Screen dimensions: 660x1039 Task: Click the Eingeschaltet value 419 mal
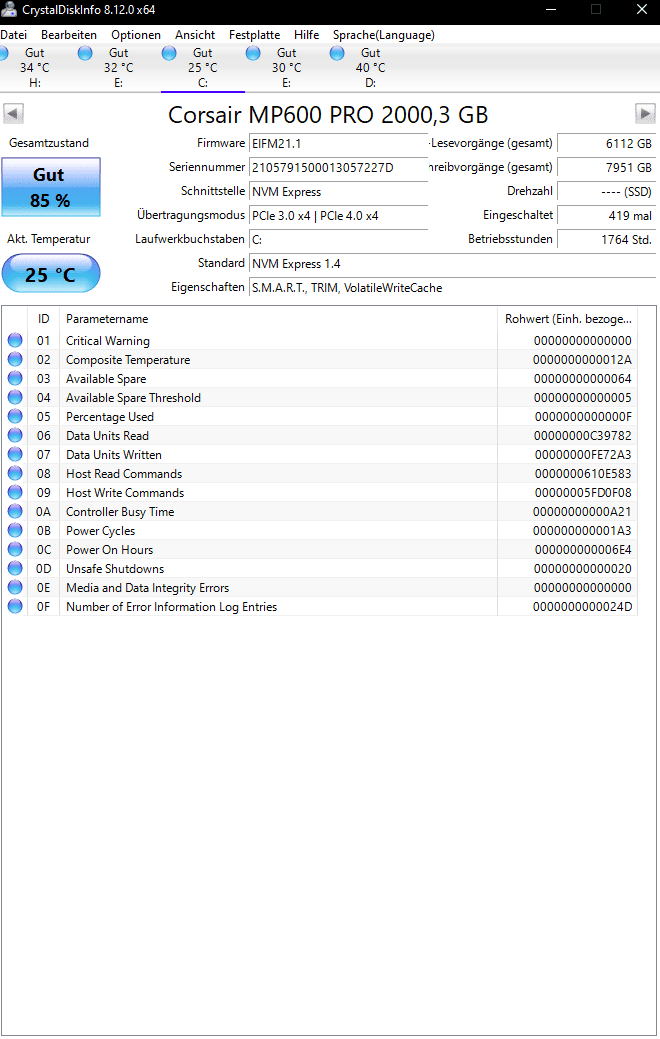(x=606, y=215)
